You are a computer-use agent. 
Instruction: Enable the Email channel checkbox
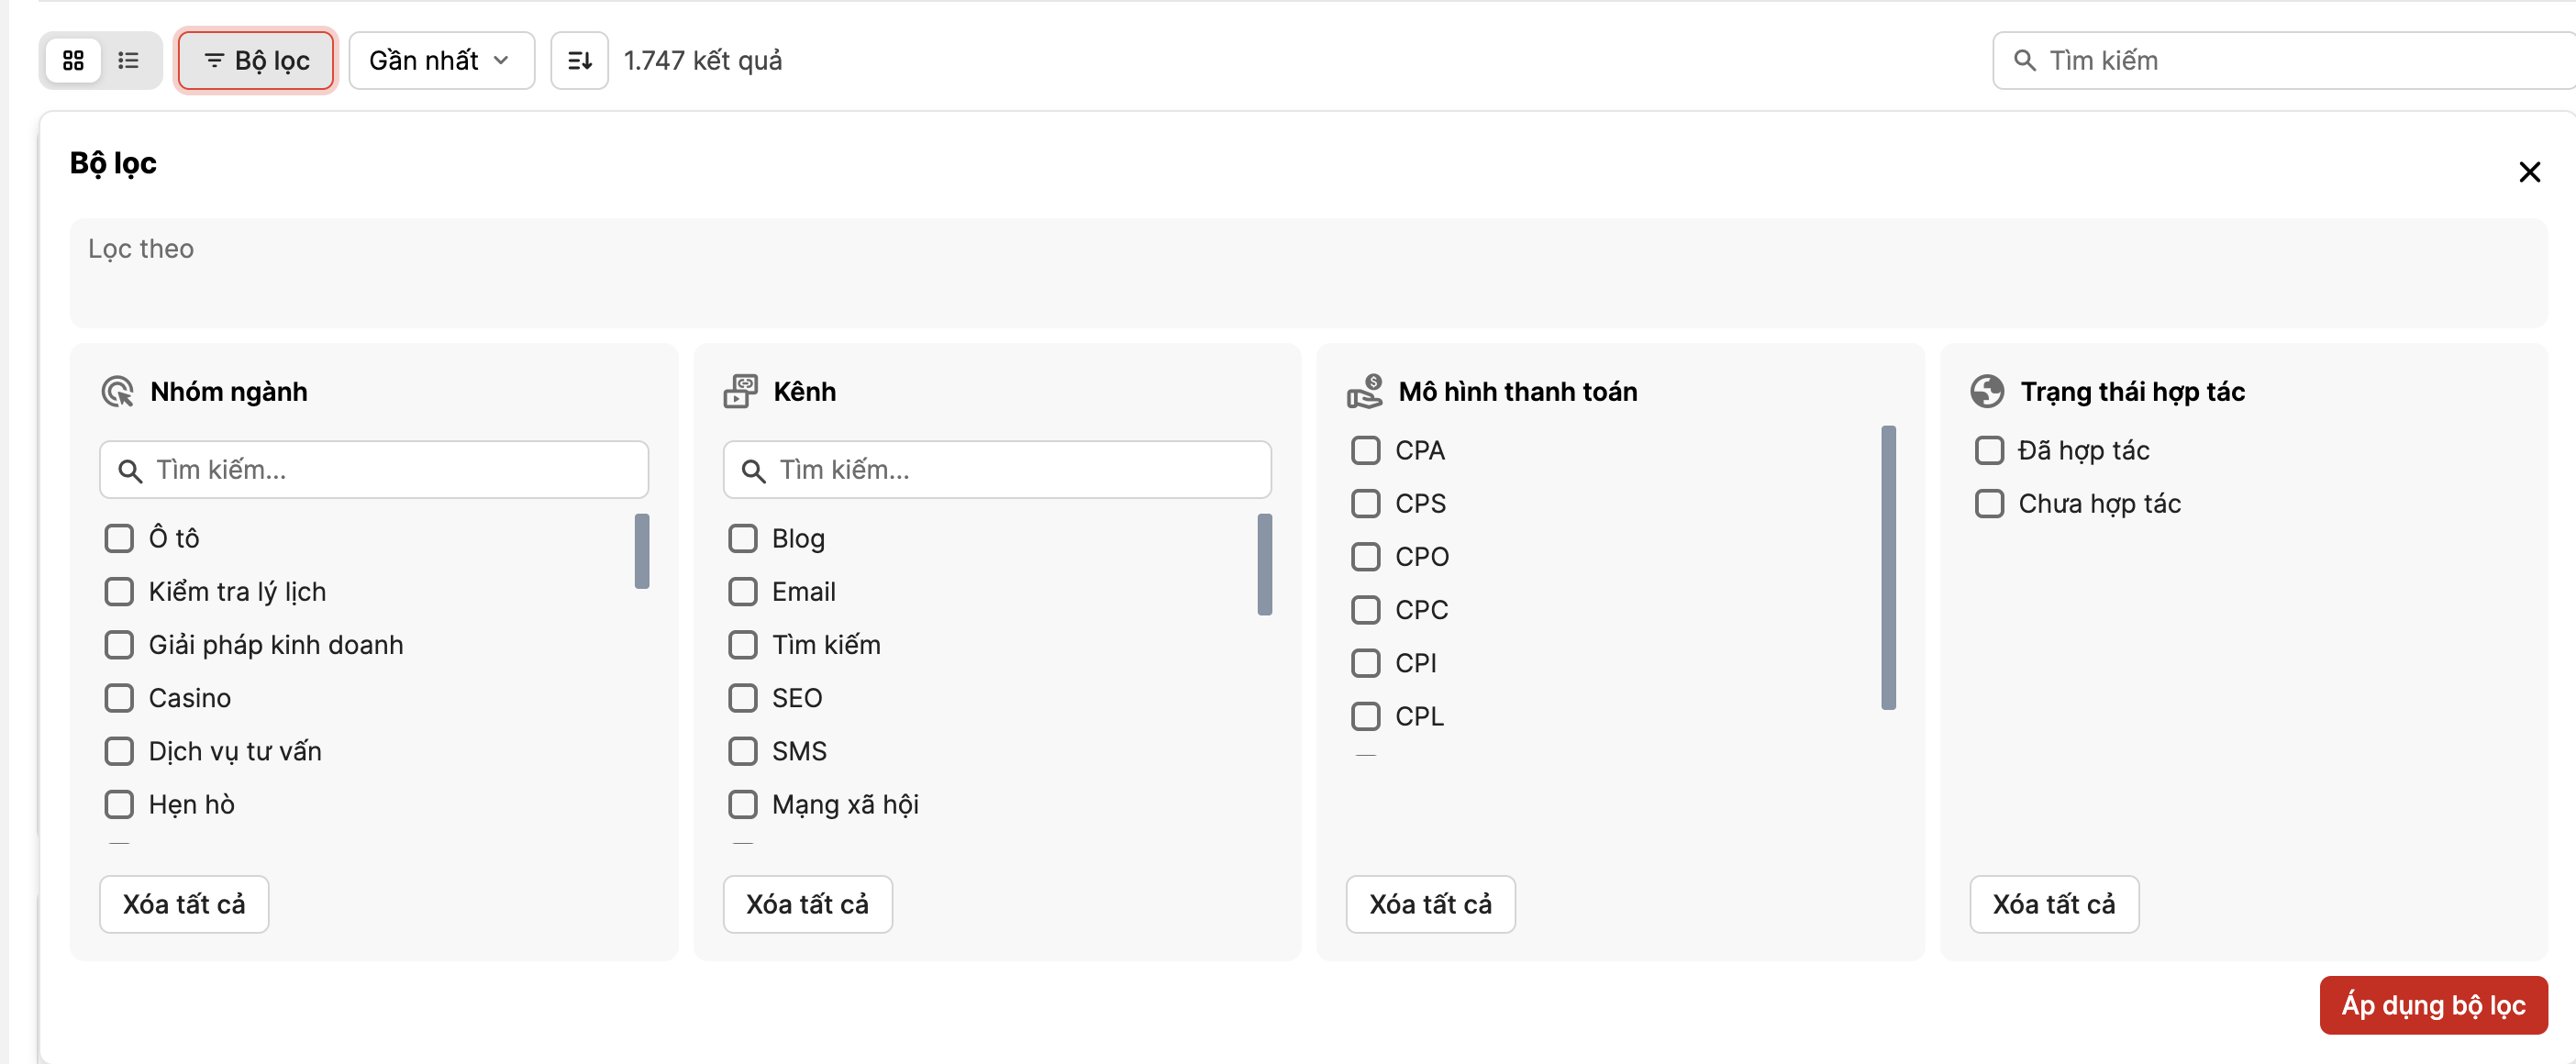coord(743,592)
